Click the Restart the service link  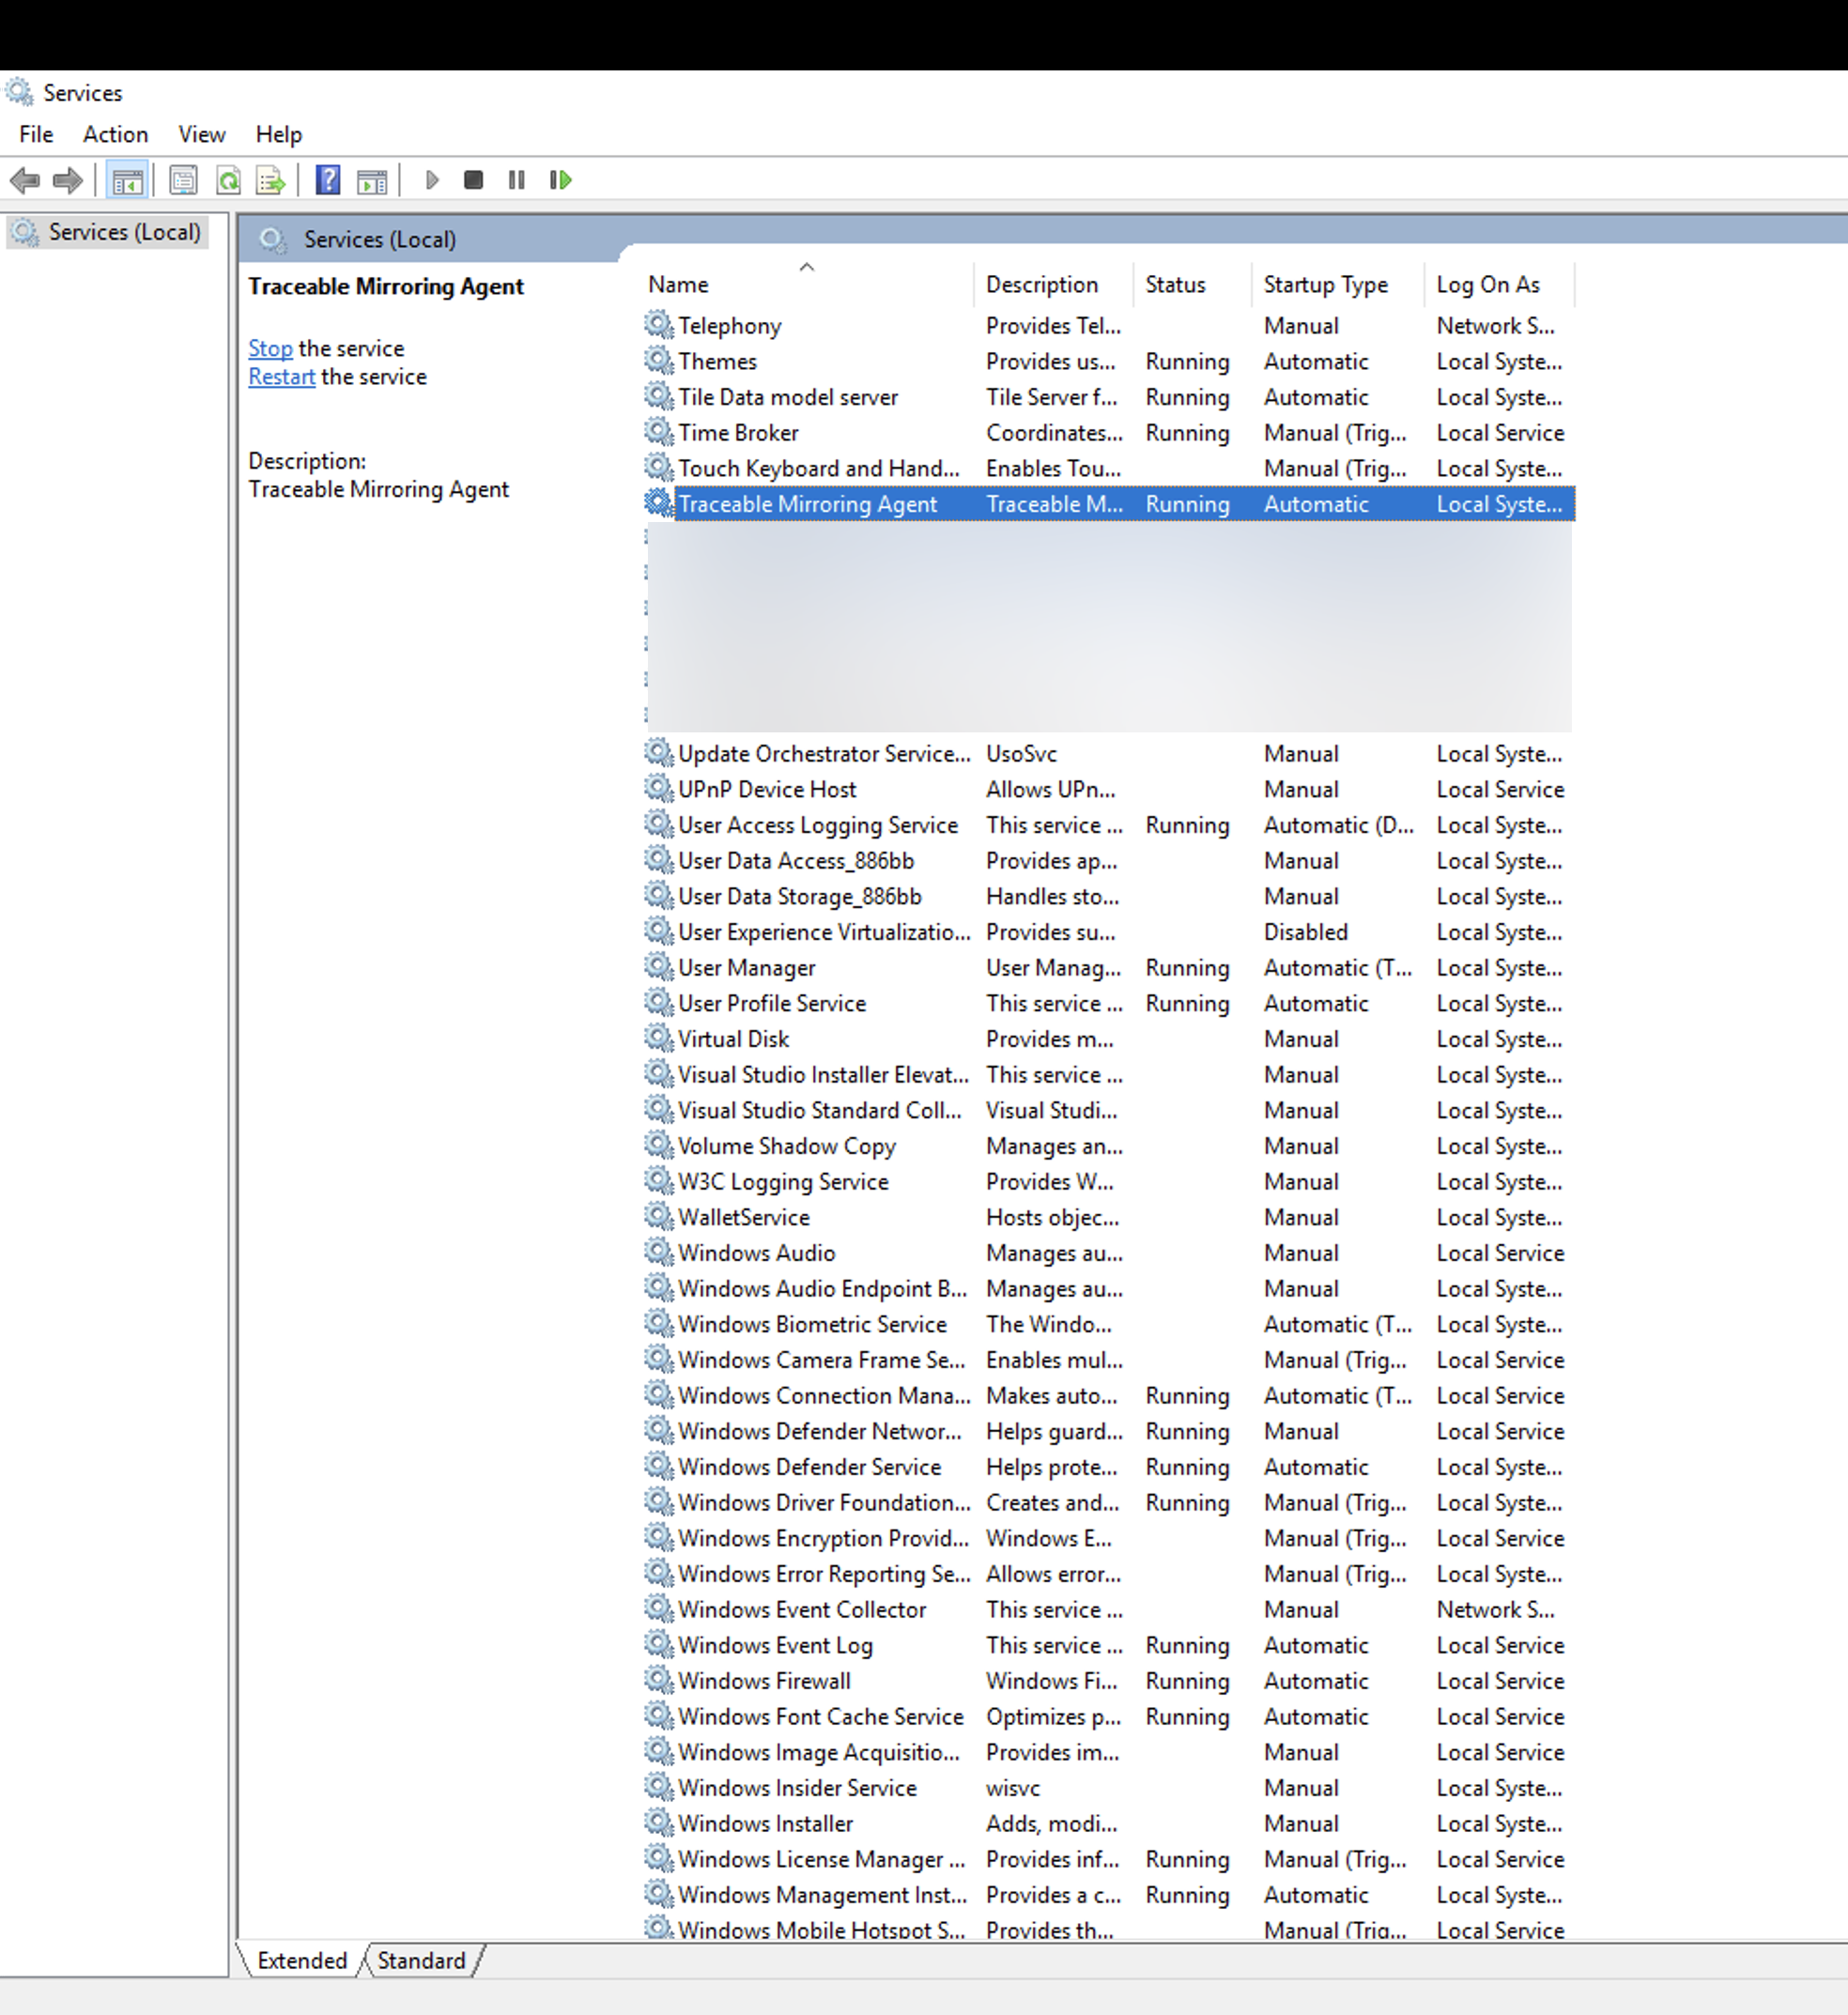coord(281,376)
